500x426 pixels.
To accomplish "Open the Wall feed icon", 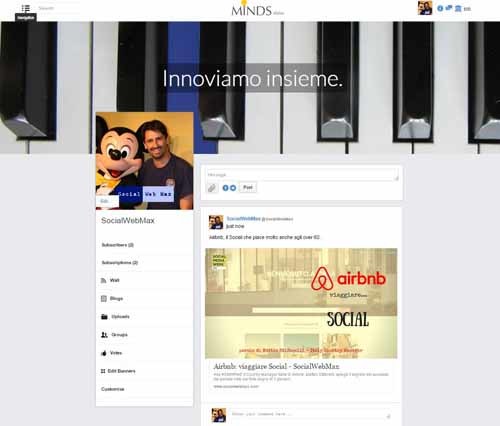I will click(x=104, y=281).
